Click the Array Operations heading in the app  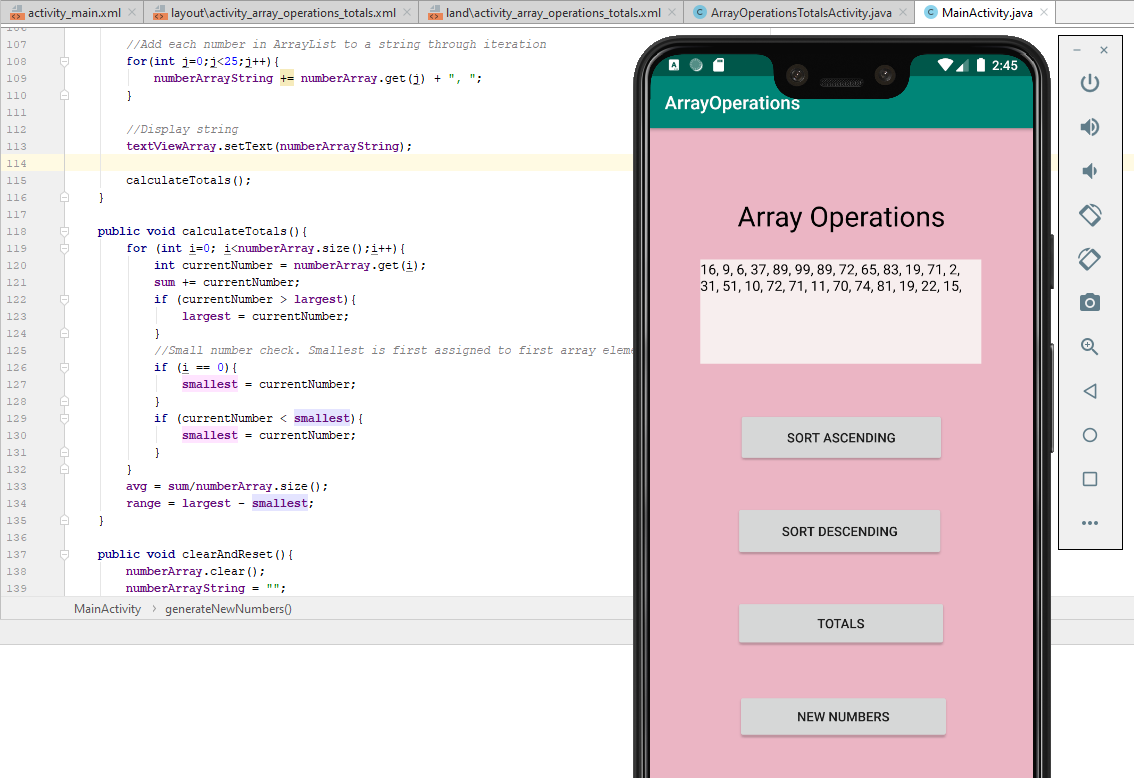pos(841,217)
